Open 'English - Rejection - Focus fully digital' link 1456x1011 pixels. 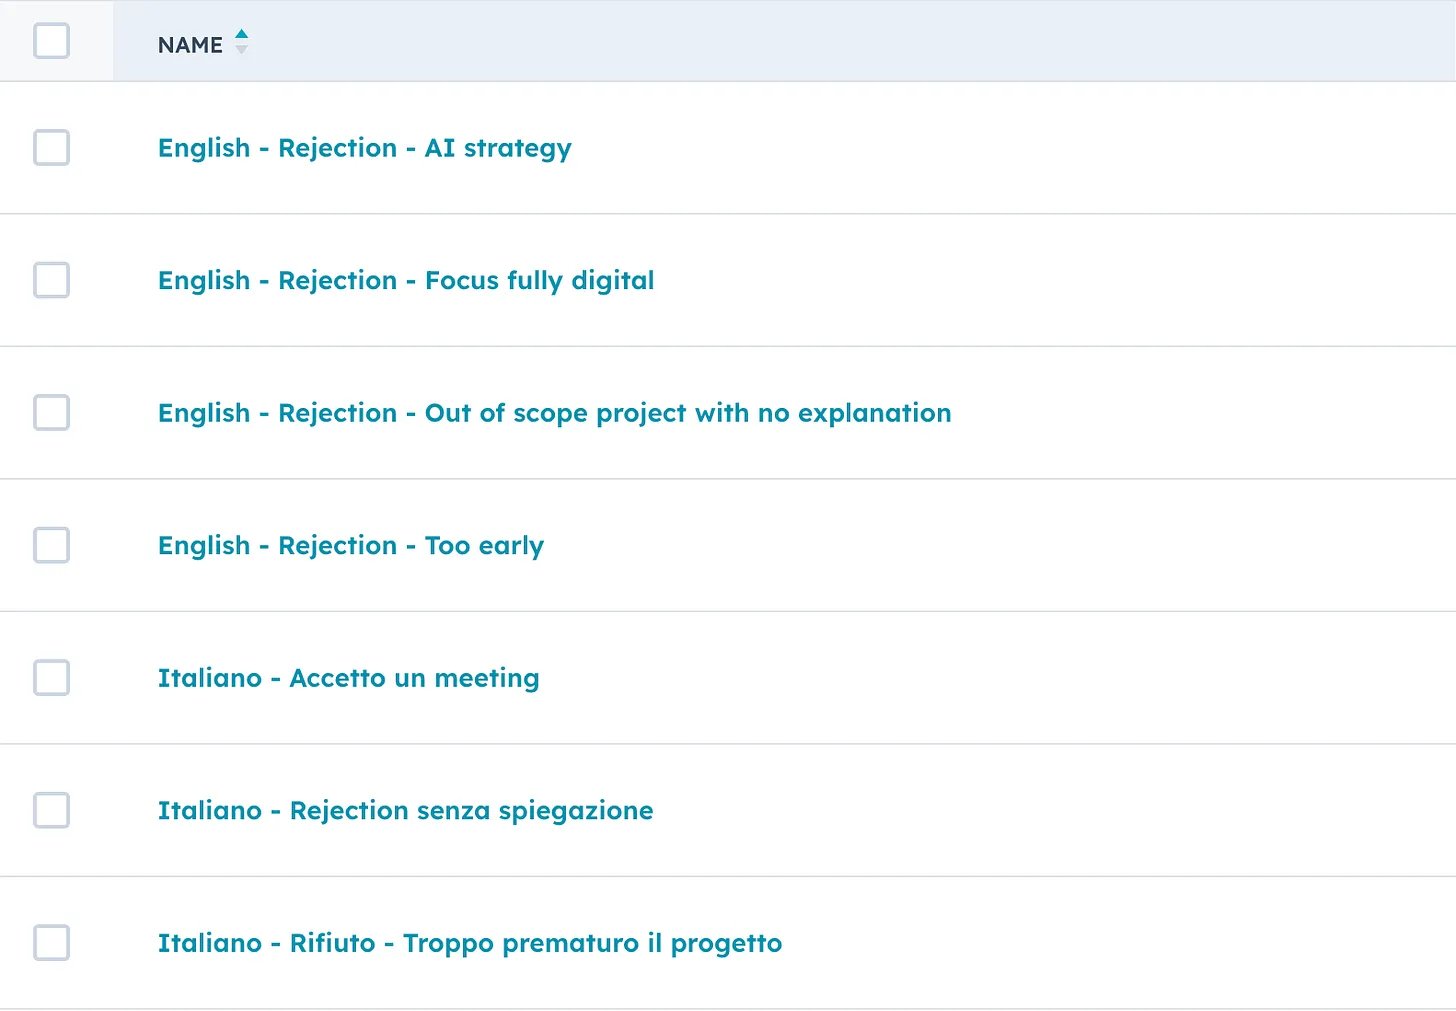click(x=406, y=281)
